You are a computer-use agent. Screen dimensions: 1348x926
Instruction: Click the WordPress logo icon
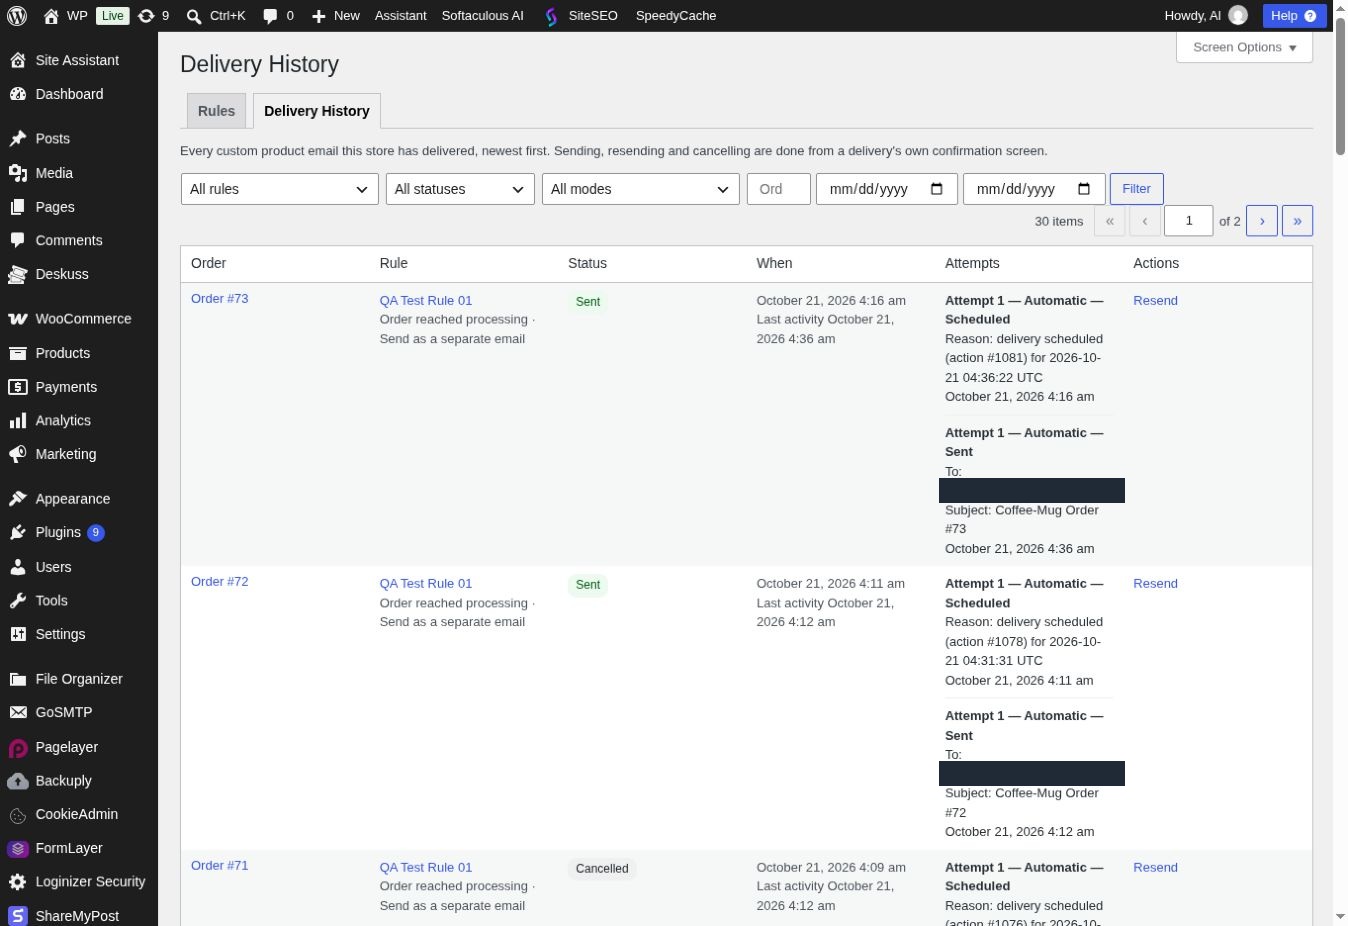point(16,16)
